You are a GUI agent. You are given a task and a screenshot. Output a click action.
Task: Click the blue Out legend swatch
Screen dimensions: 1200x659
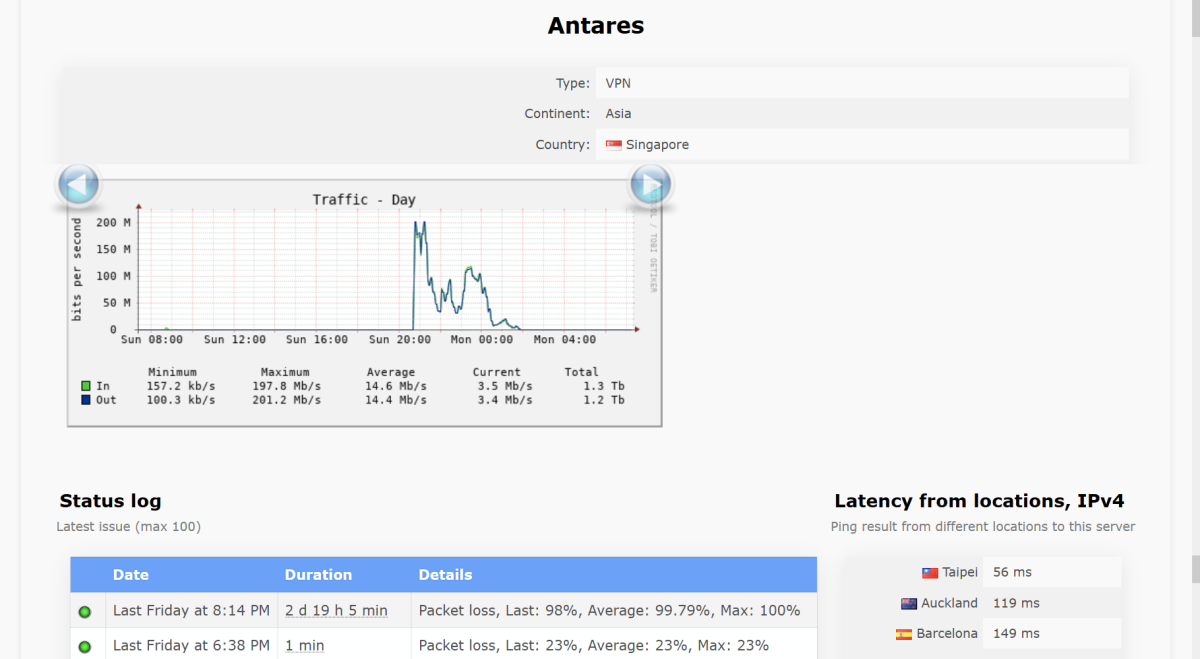(86, 400)
